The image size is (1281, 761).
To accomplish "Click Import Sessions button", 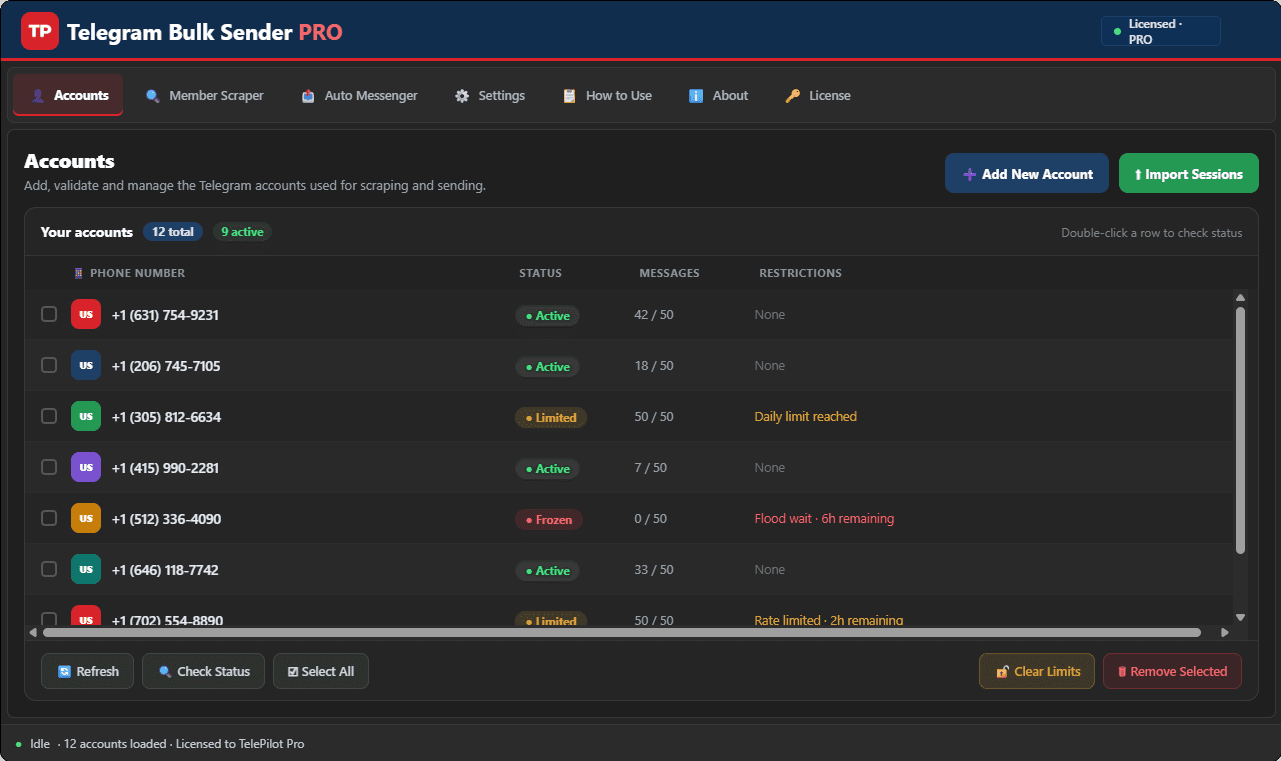I will [x=1189, y=174].
